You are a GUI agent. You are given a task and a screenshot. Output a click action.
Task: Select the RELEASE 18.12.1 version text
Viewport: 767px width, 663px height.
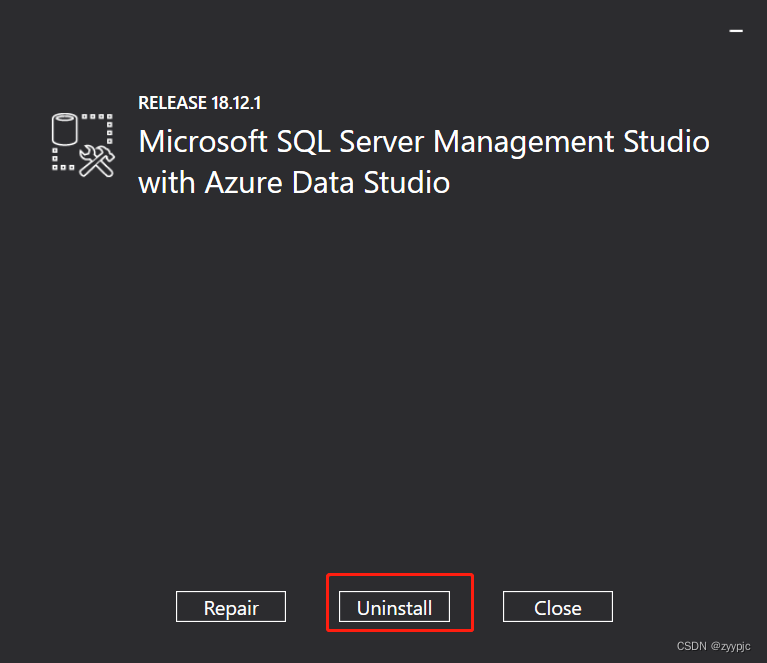point(200,103)
